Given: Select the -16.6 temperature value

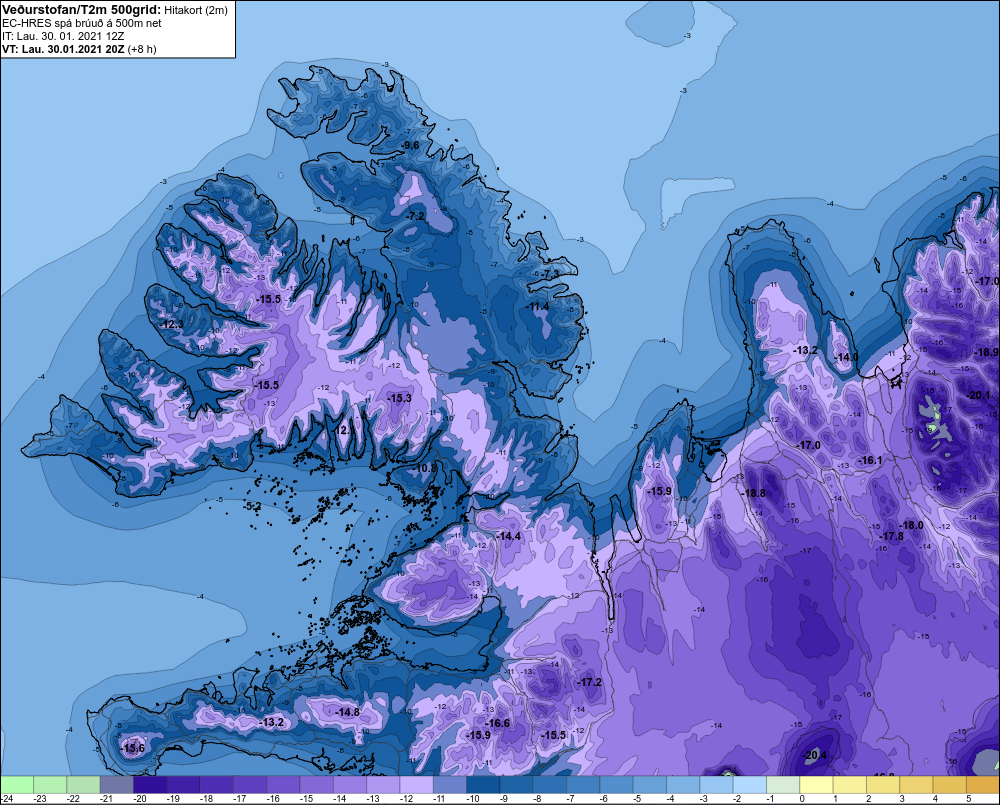Looking at the screenshot, I should (497, 723).
